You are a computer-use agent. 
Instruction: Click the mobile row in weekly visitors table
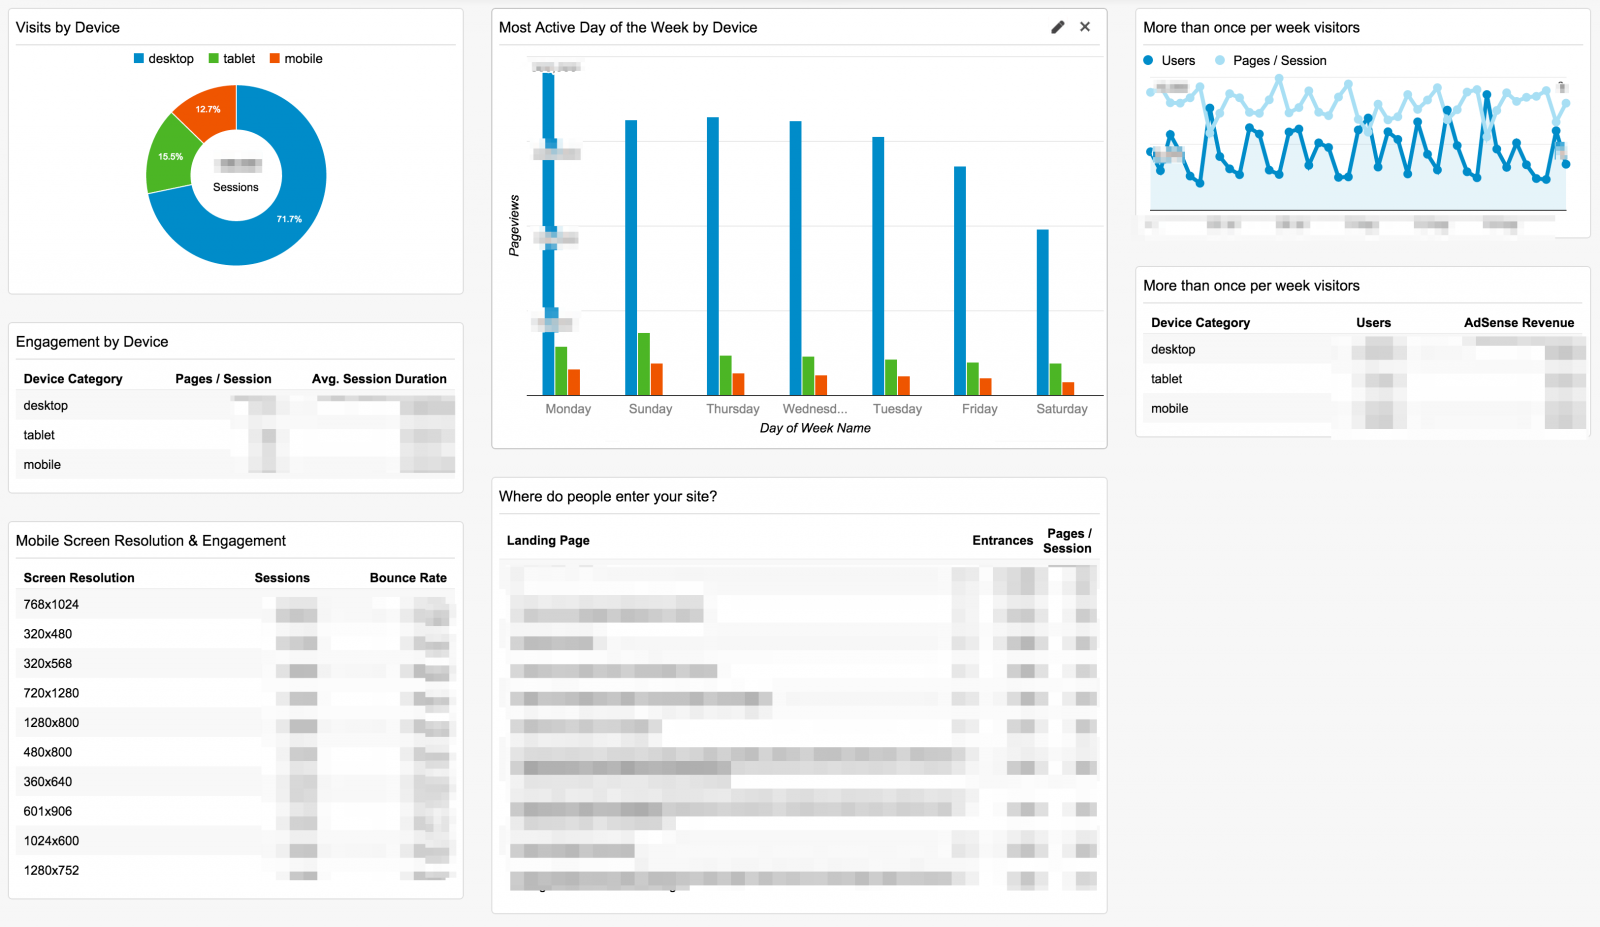click(1363, 409)
